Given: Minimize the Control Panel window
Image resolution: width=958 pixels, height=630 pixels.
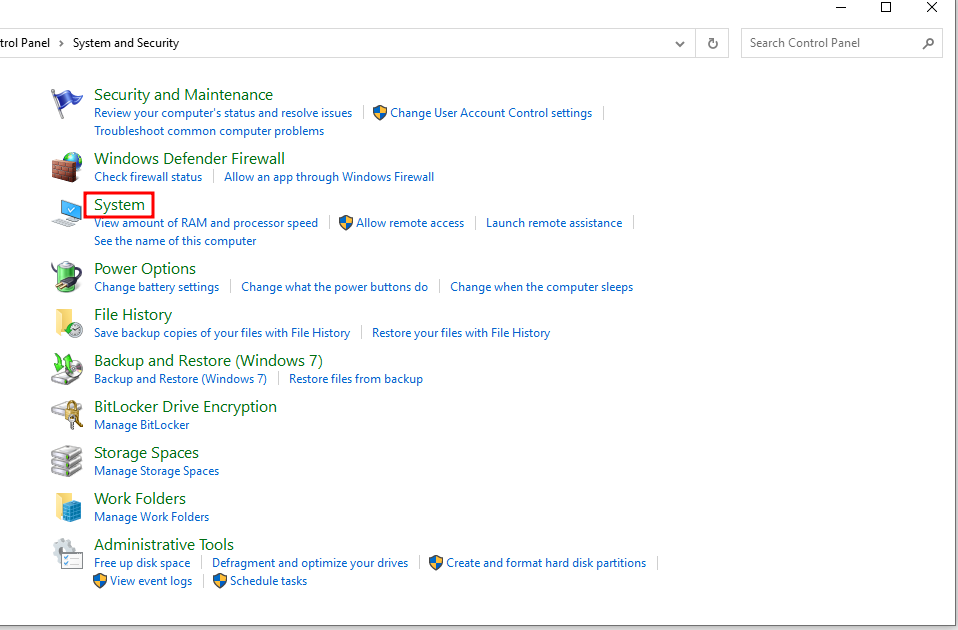Looking at the screenshot, I should pos(841,7).
